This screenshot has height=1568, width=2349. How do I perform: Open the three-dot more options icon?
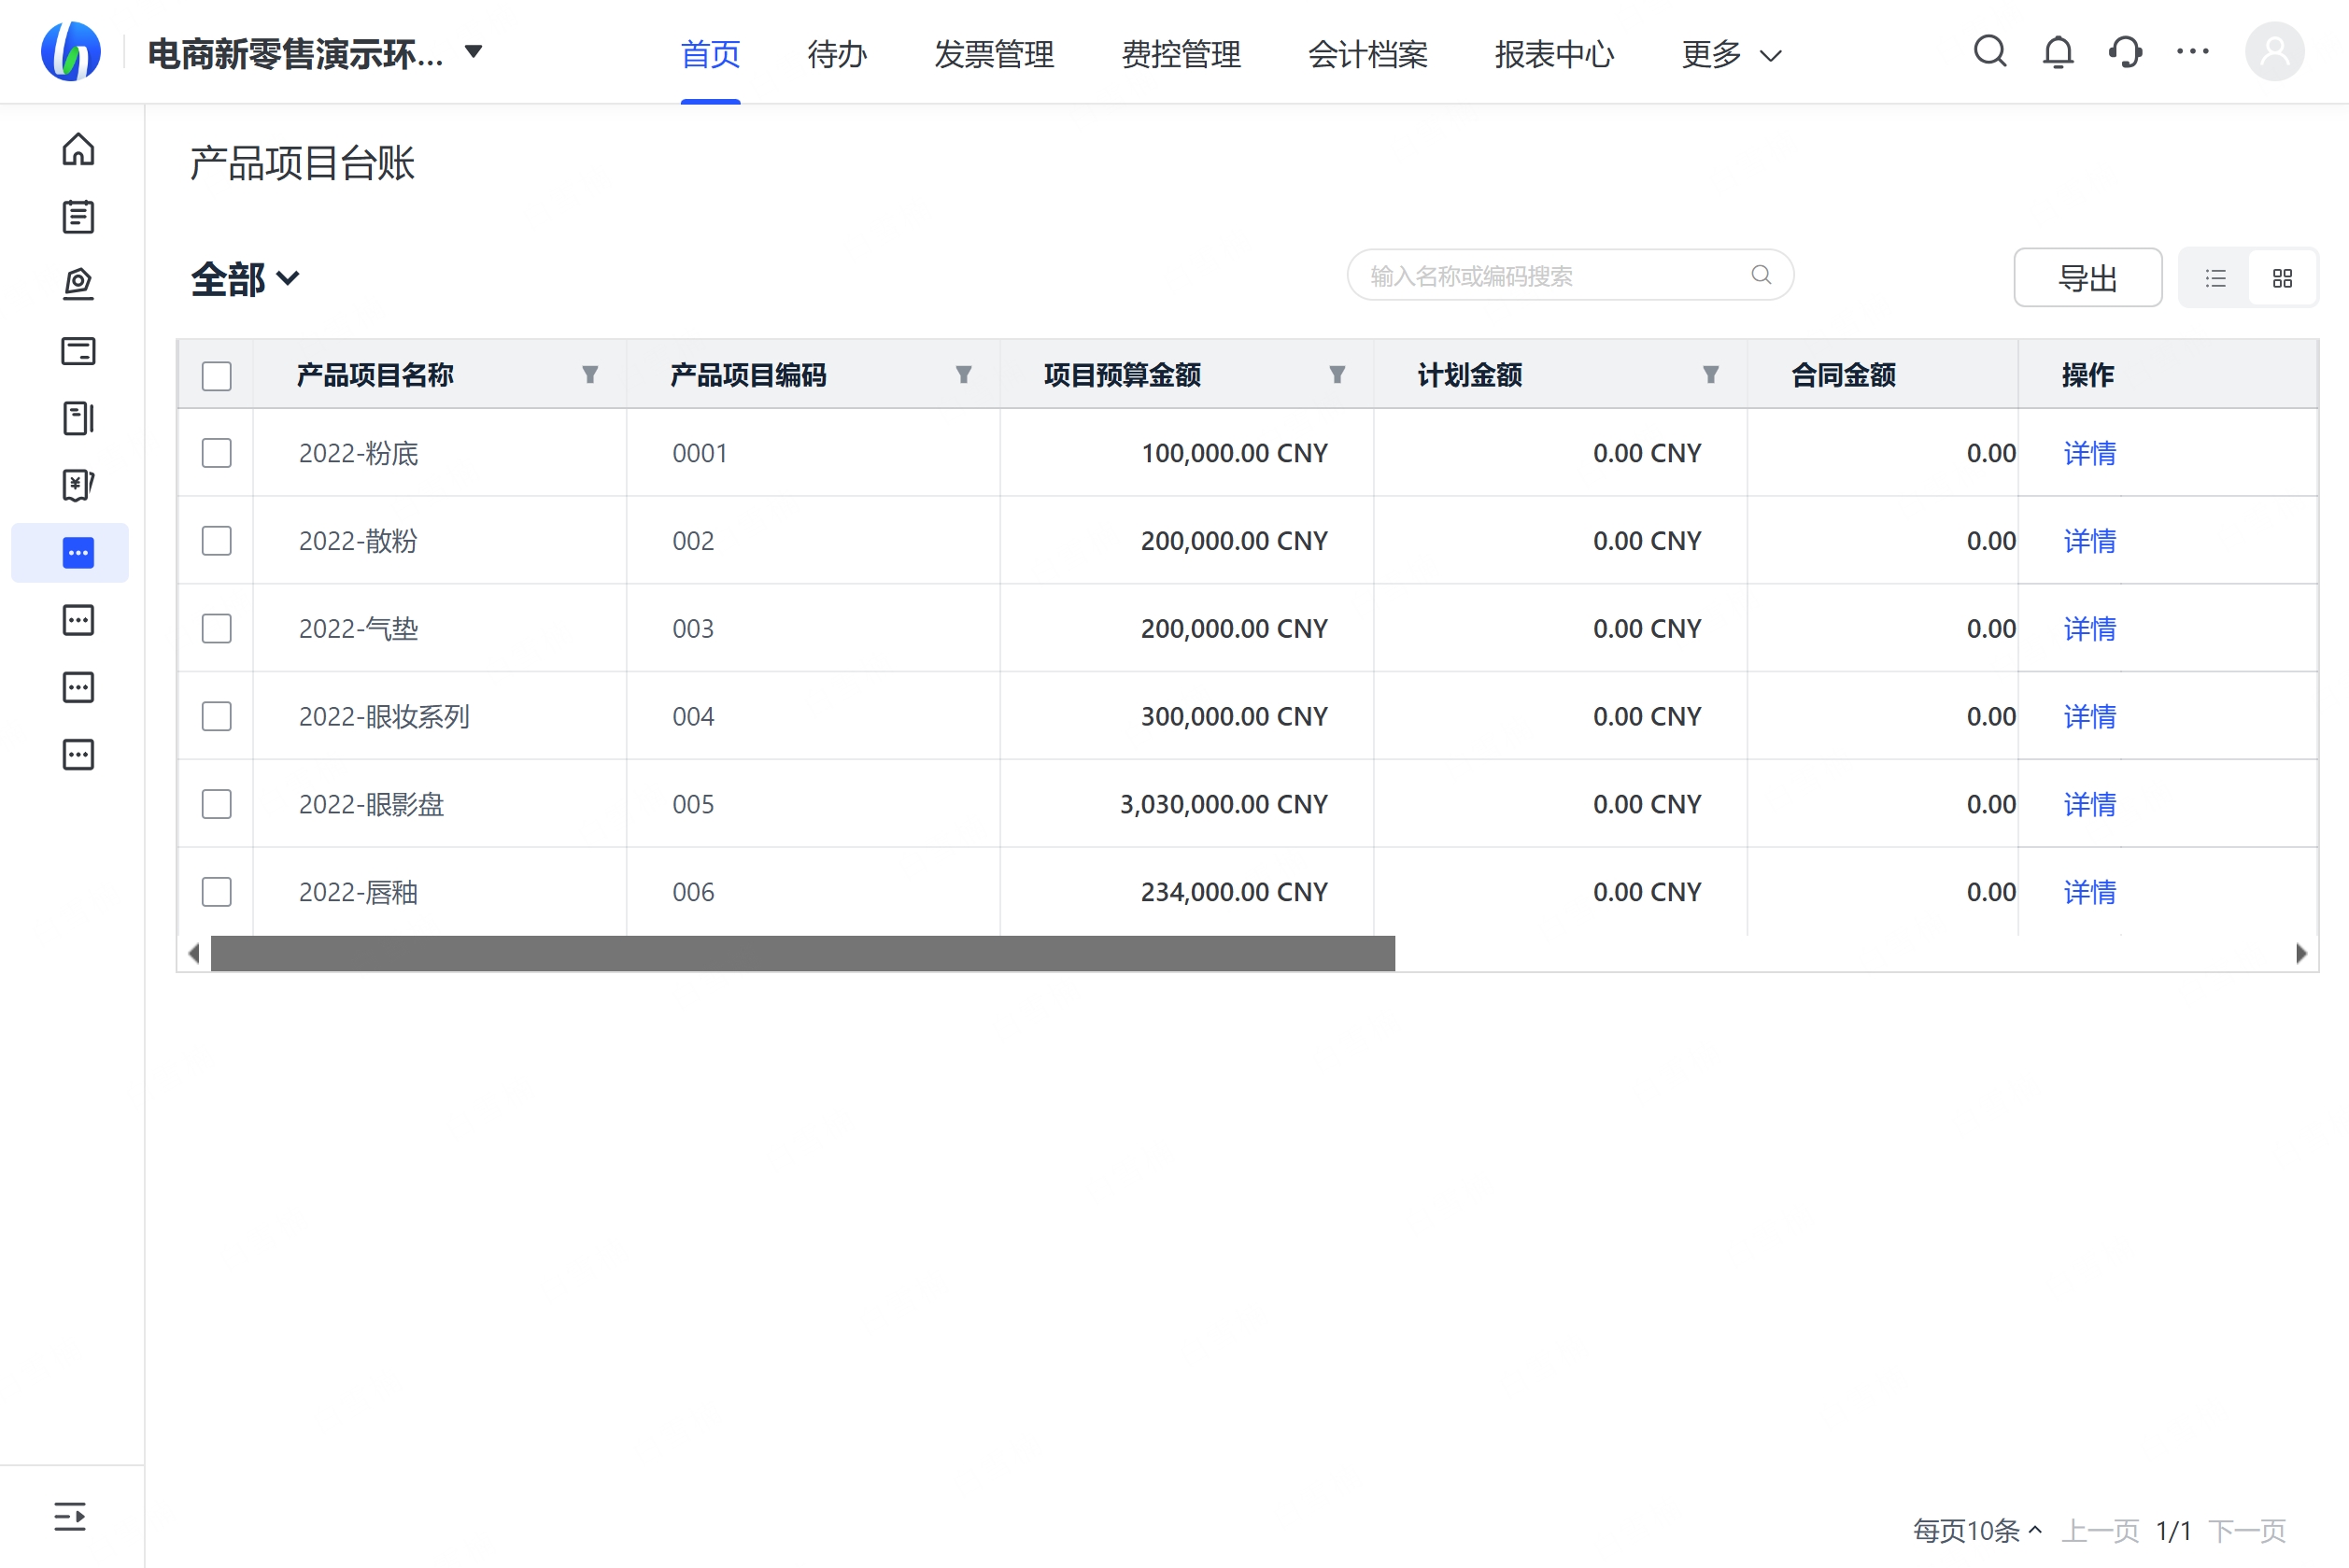[x=2193, y=51]
